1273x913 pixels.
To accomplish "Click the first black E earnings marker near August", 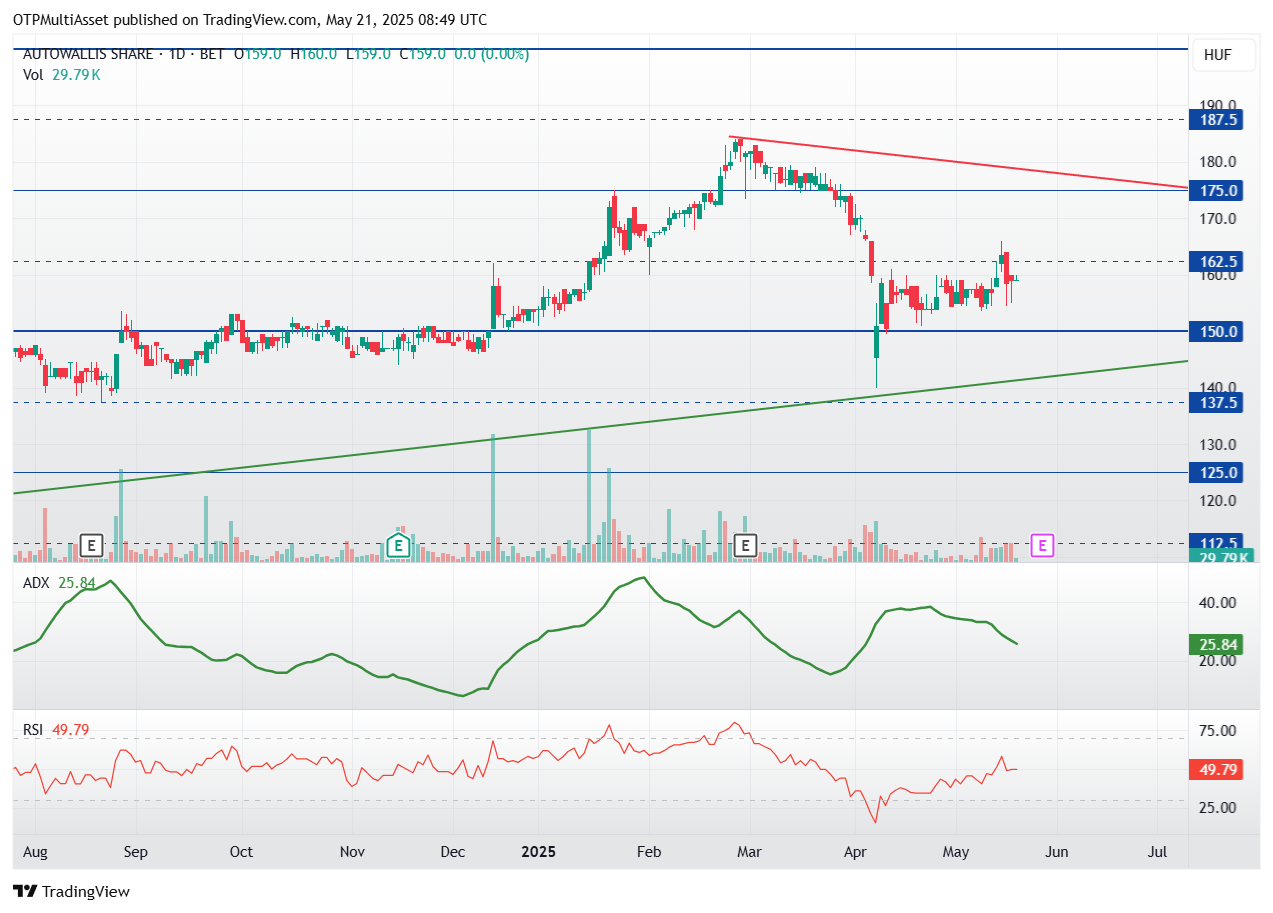I will point(91,546).
